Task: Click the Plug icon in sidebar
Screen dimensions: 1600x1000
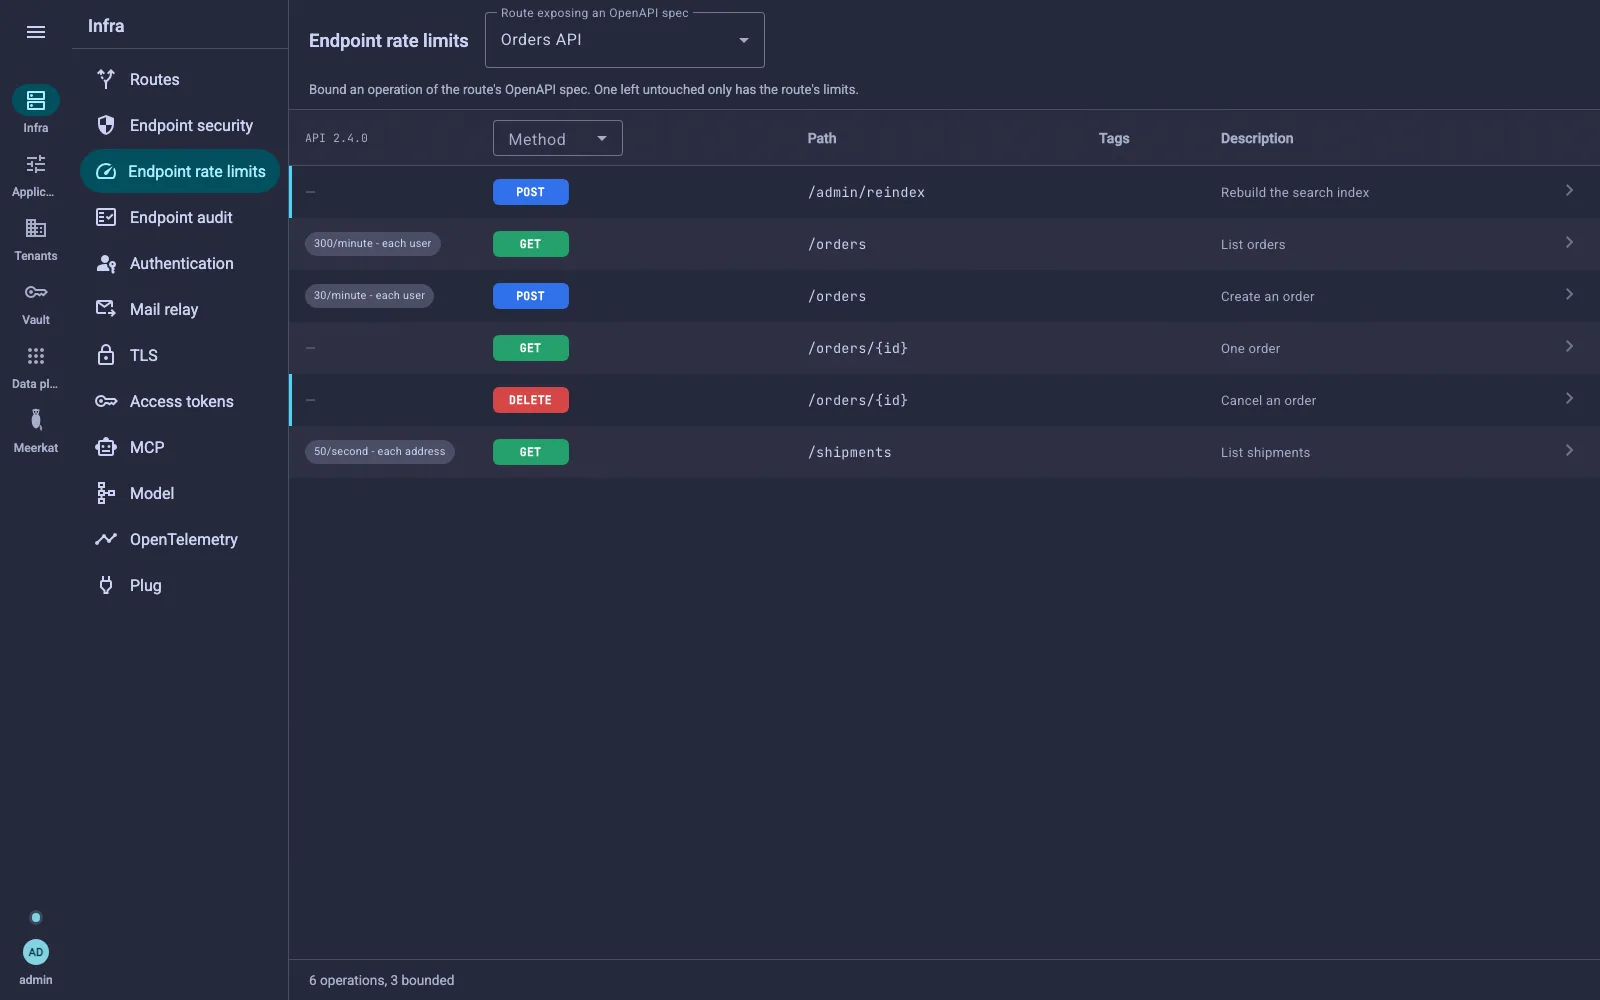Action: 106,585
